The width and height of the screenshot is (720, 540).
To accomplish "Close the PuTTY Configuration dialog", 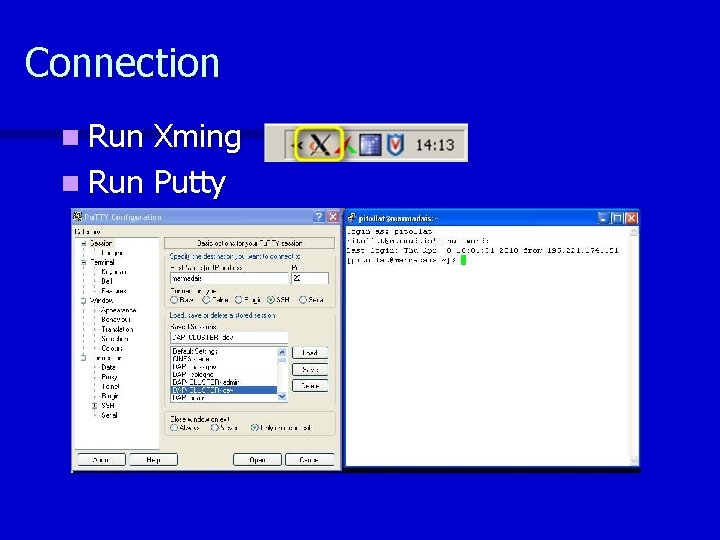I will [333, 217].
